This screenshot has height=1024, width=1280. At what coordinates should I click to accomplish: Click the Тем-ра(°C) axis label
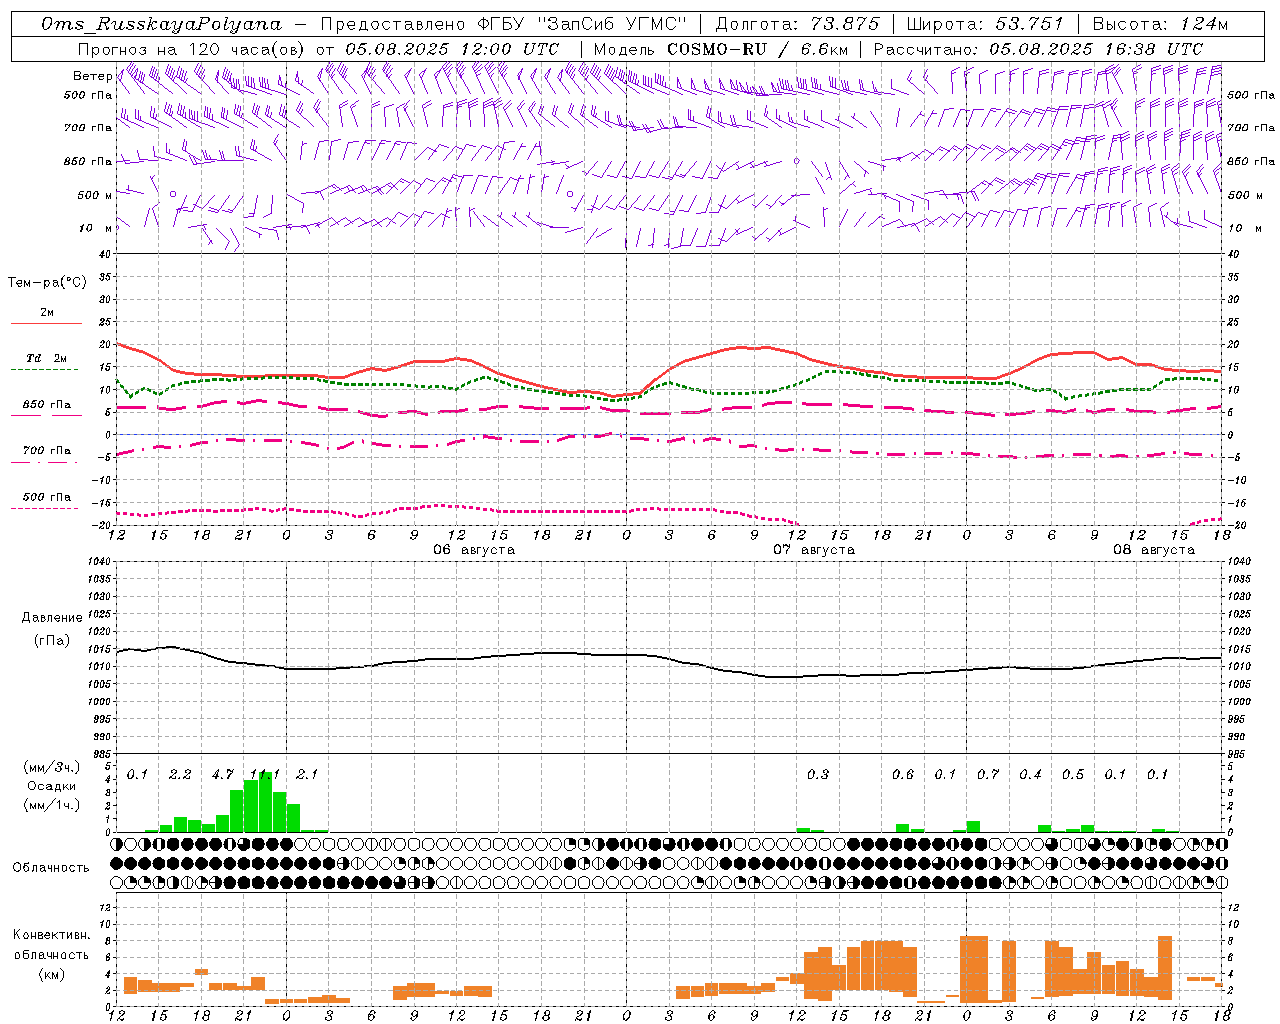(47, 283)
